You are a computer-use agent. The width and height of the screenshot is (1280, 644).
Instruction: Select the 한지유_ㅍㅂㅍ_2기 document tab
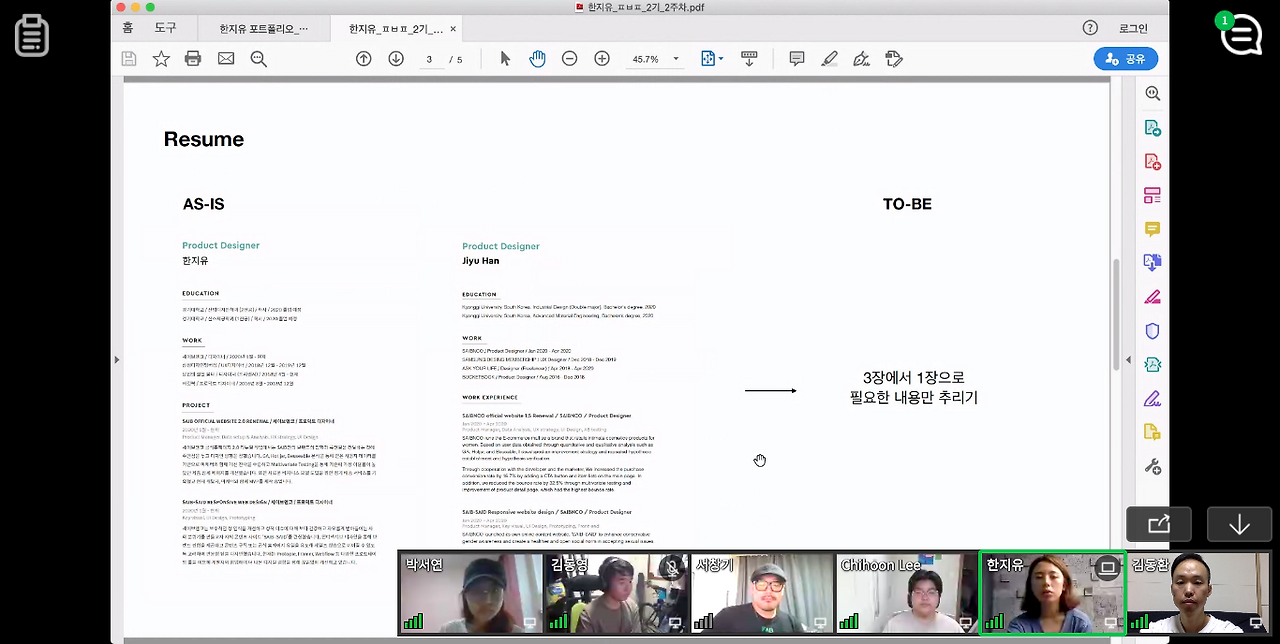pyautogui.click(x=396, y=29)
